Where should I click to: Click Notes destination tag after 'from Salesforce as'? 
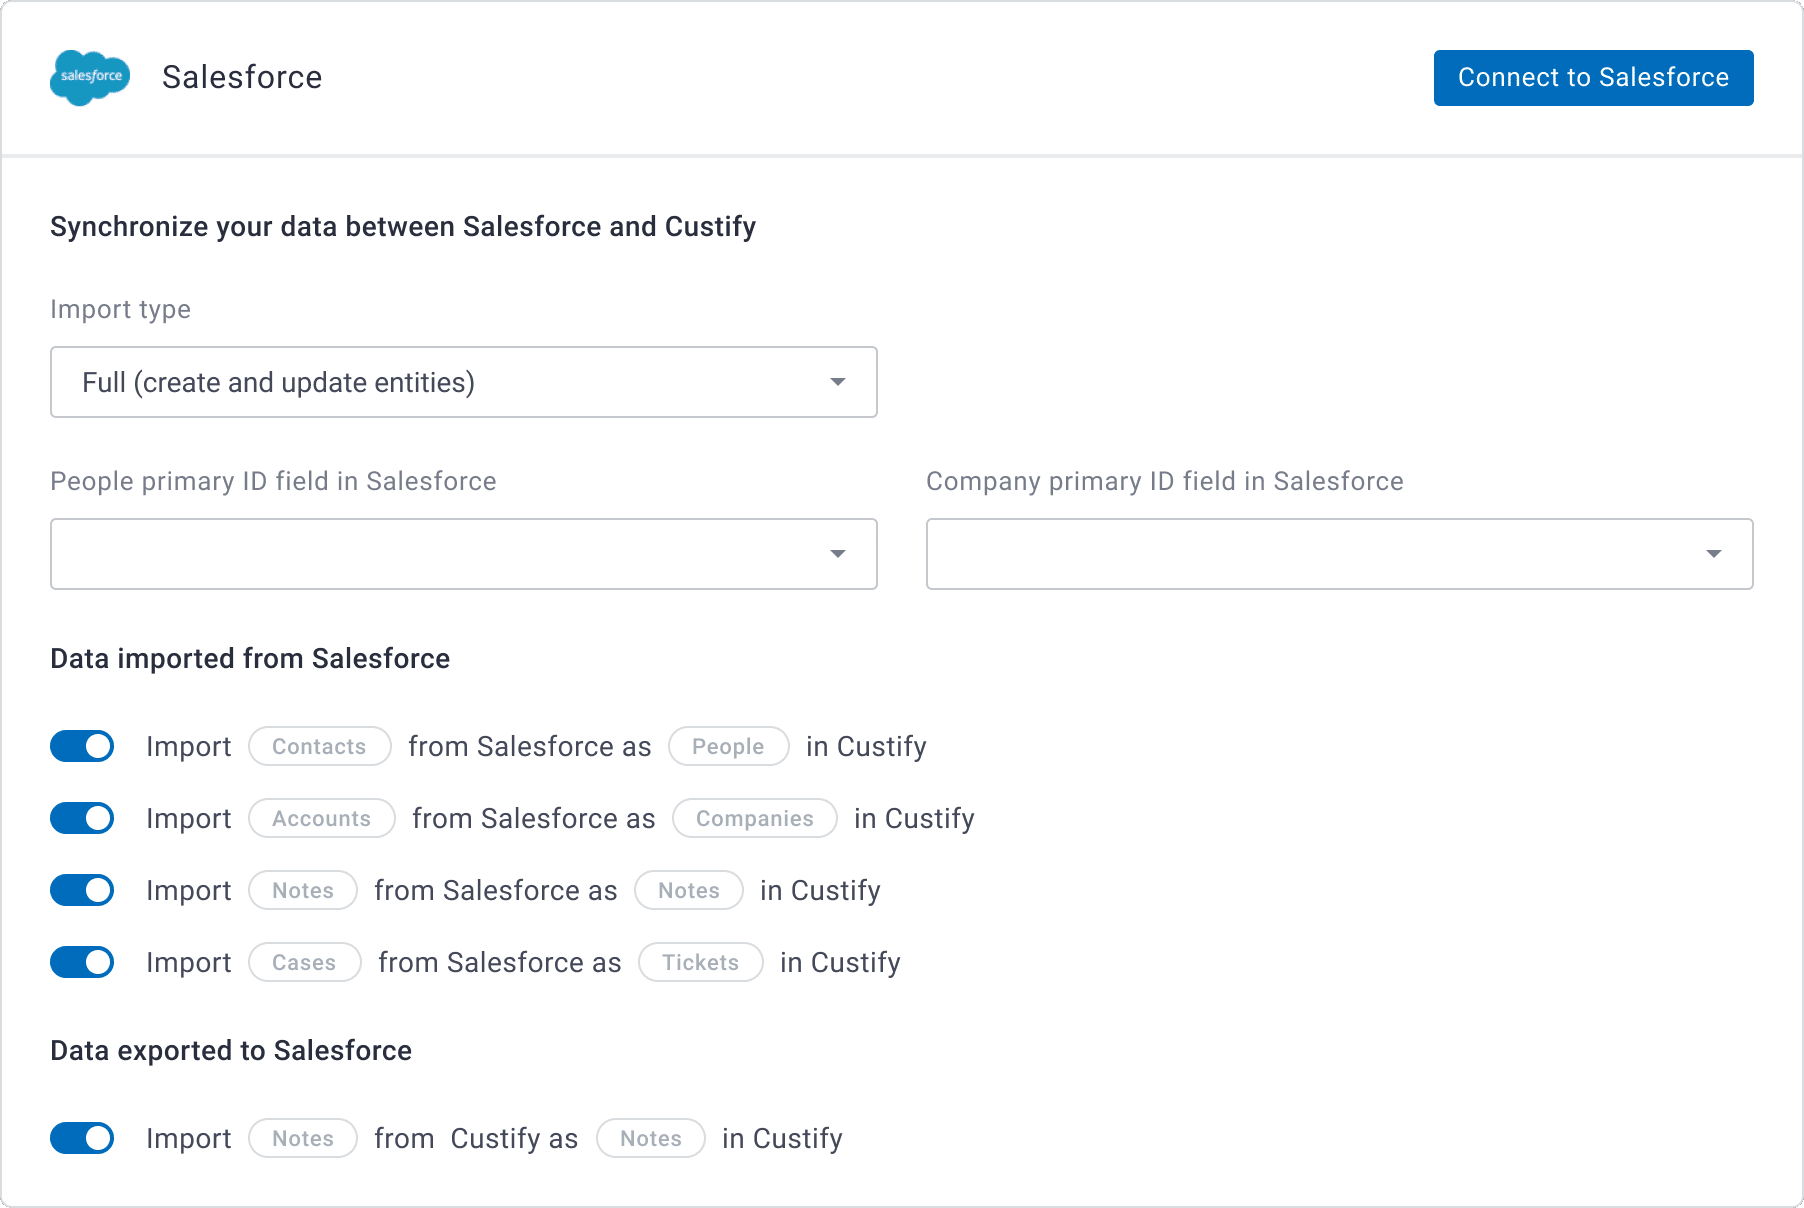[688, 890]
